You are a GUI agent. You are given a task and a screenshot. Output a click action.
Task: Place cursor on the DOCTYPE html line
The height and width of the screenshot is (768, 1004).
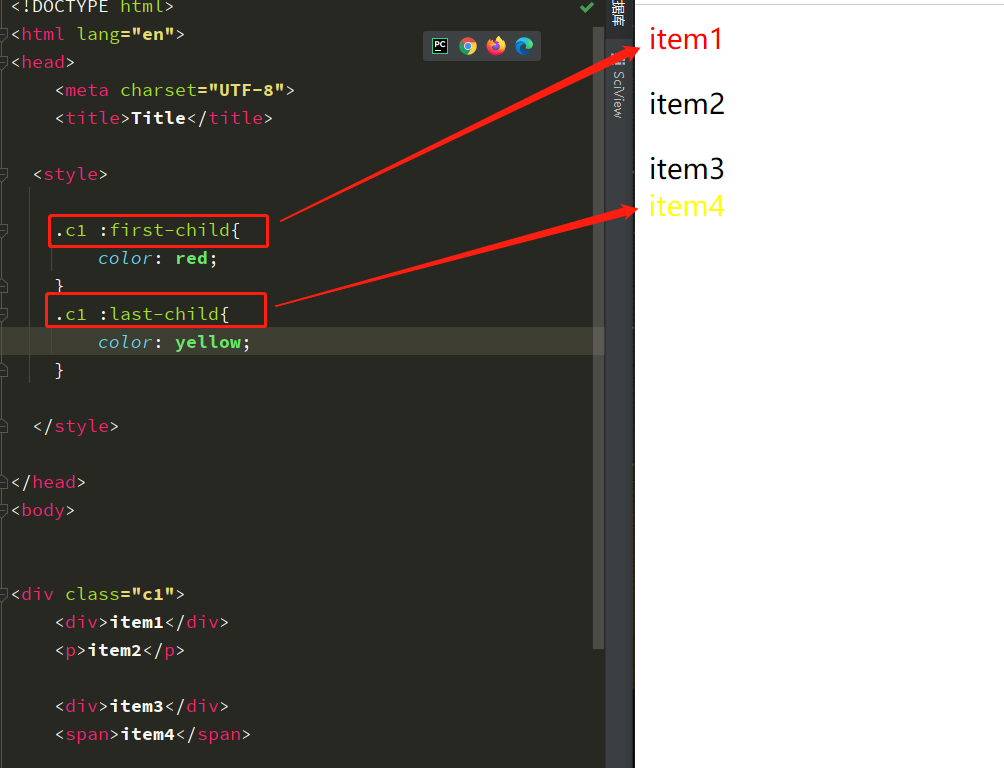(x=92, y=7)
